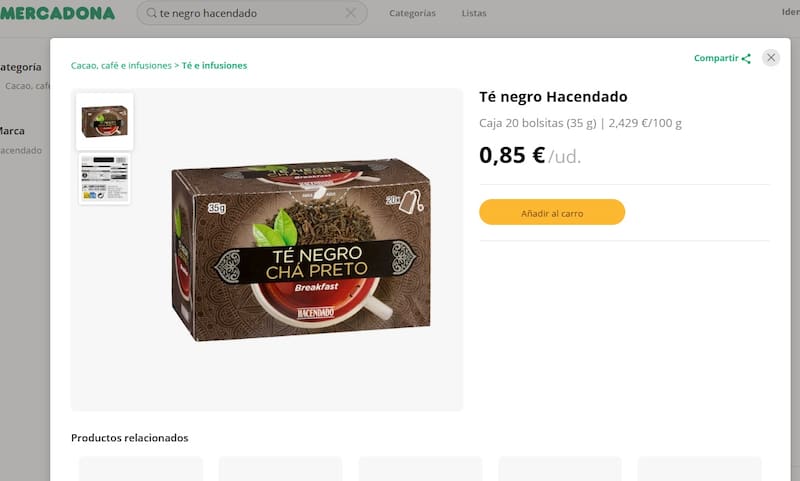This screenshot has height=481, width=800.
Task: Open the last related product card
Action: pos(699,469)
